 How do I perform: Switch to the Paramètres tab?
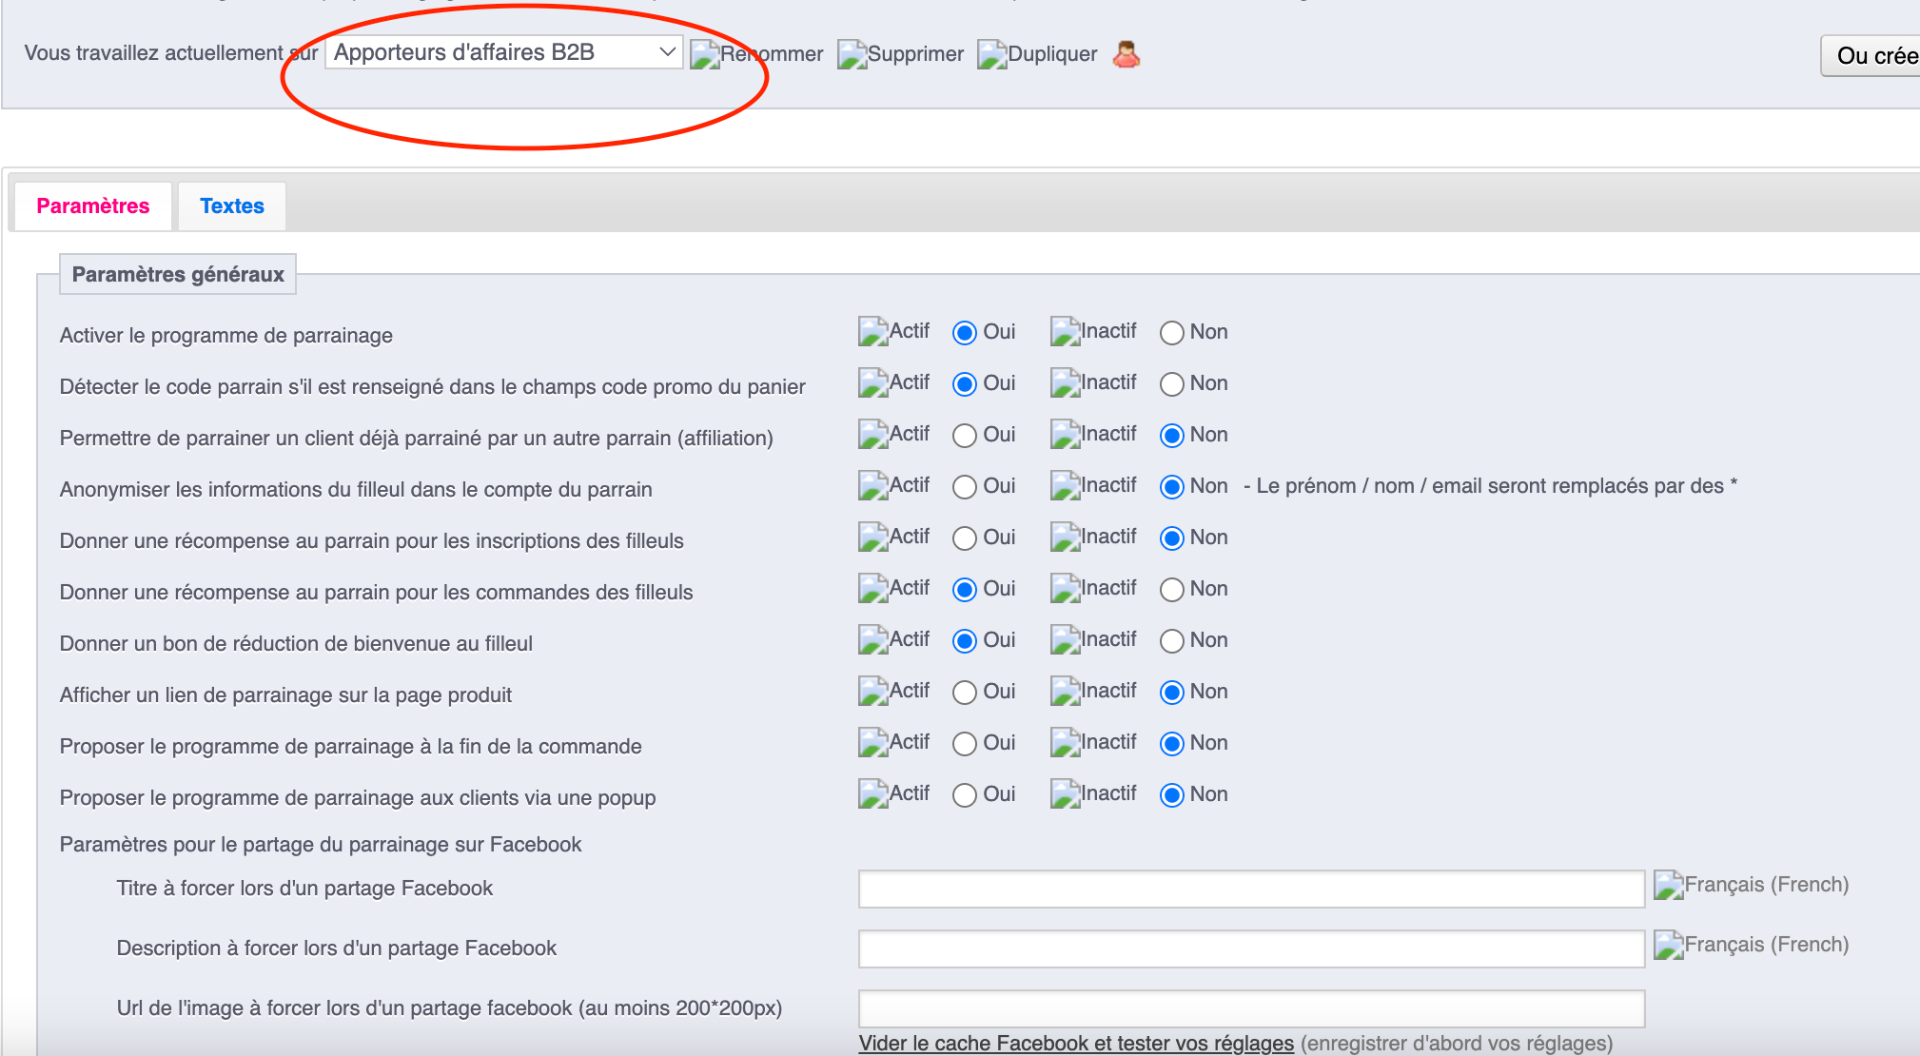click(93, 206)
